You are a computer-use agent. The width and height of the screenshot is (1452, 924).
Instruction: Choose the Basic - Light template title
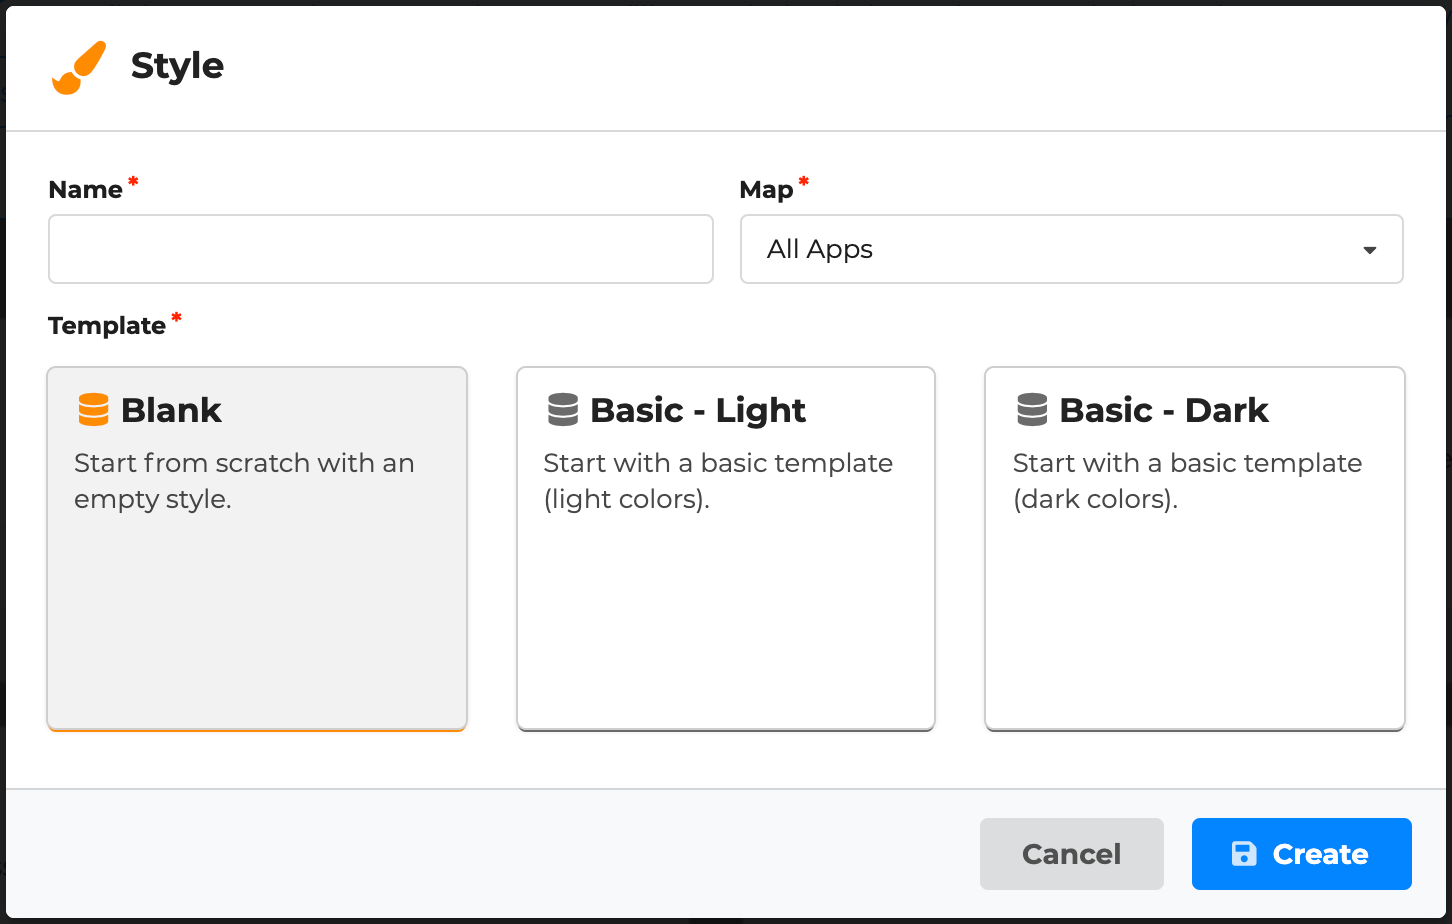click(x=697, y=410)
